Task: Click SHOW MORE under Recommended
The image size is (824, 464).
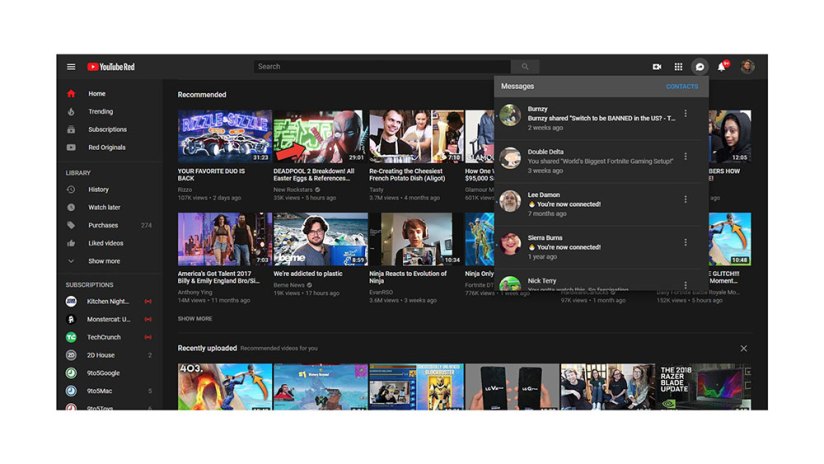Action: click(x=195, y=319)
